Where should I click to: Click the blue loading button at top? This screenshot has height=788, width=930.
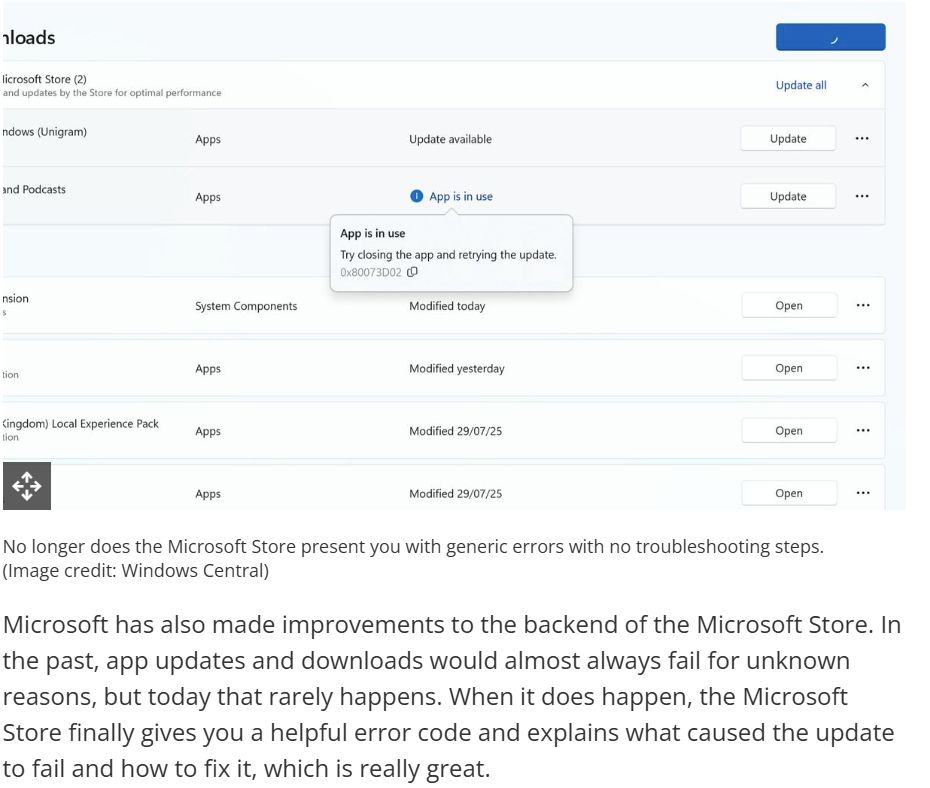830,37
